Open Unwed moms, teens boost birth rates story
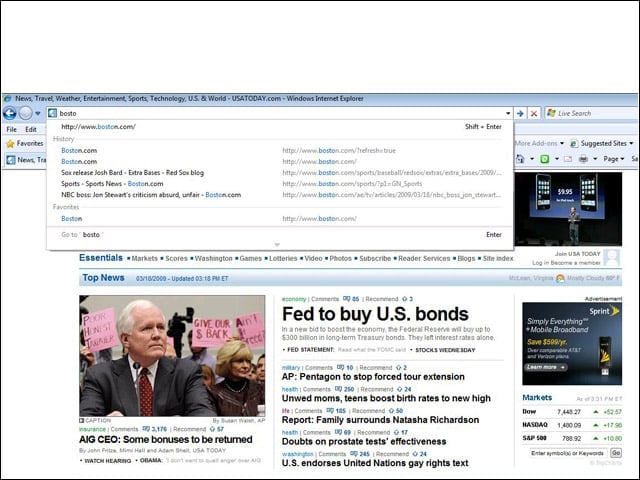This screenshot has width=640, height=480. [386, 398]
